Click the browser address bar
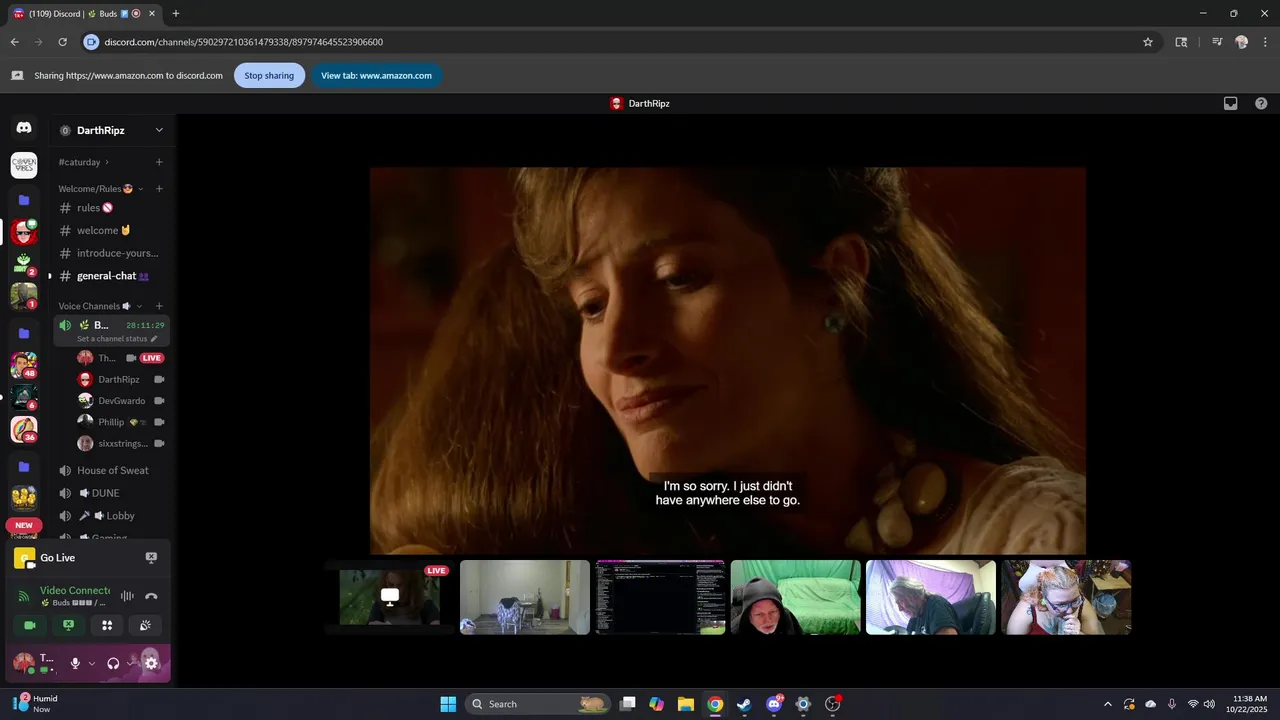Image resolution: width=1280 pixels, height=720 pixels. click(620, 42)
